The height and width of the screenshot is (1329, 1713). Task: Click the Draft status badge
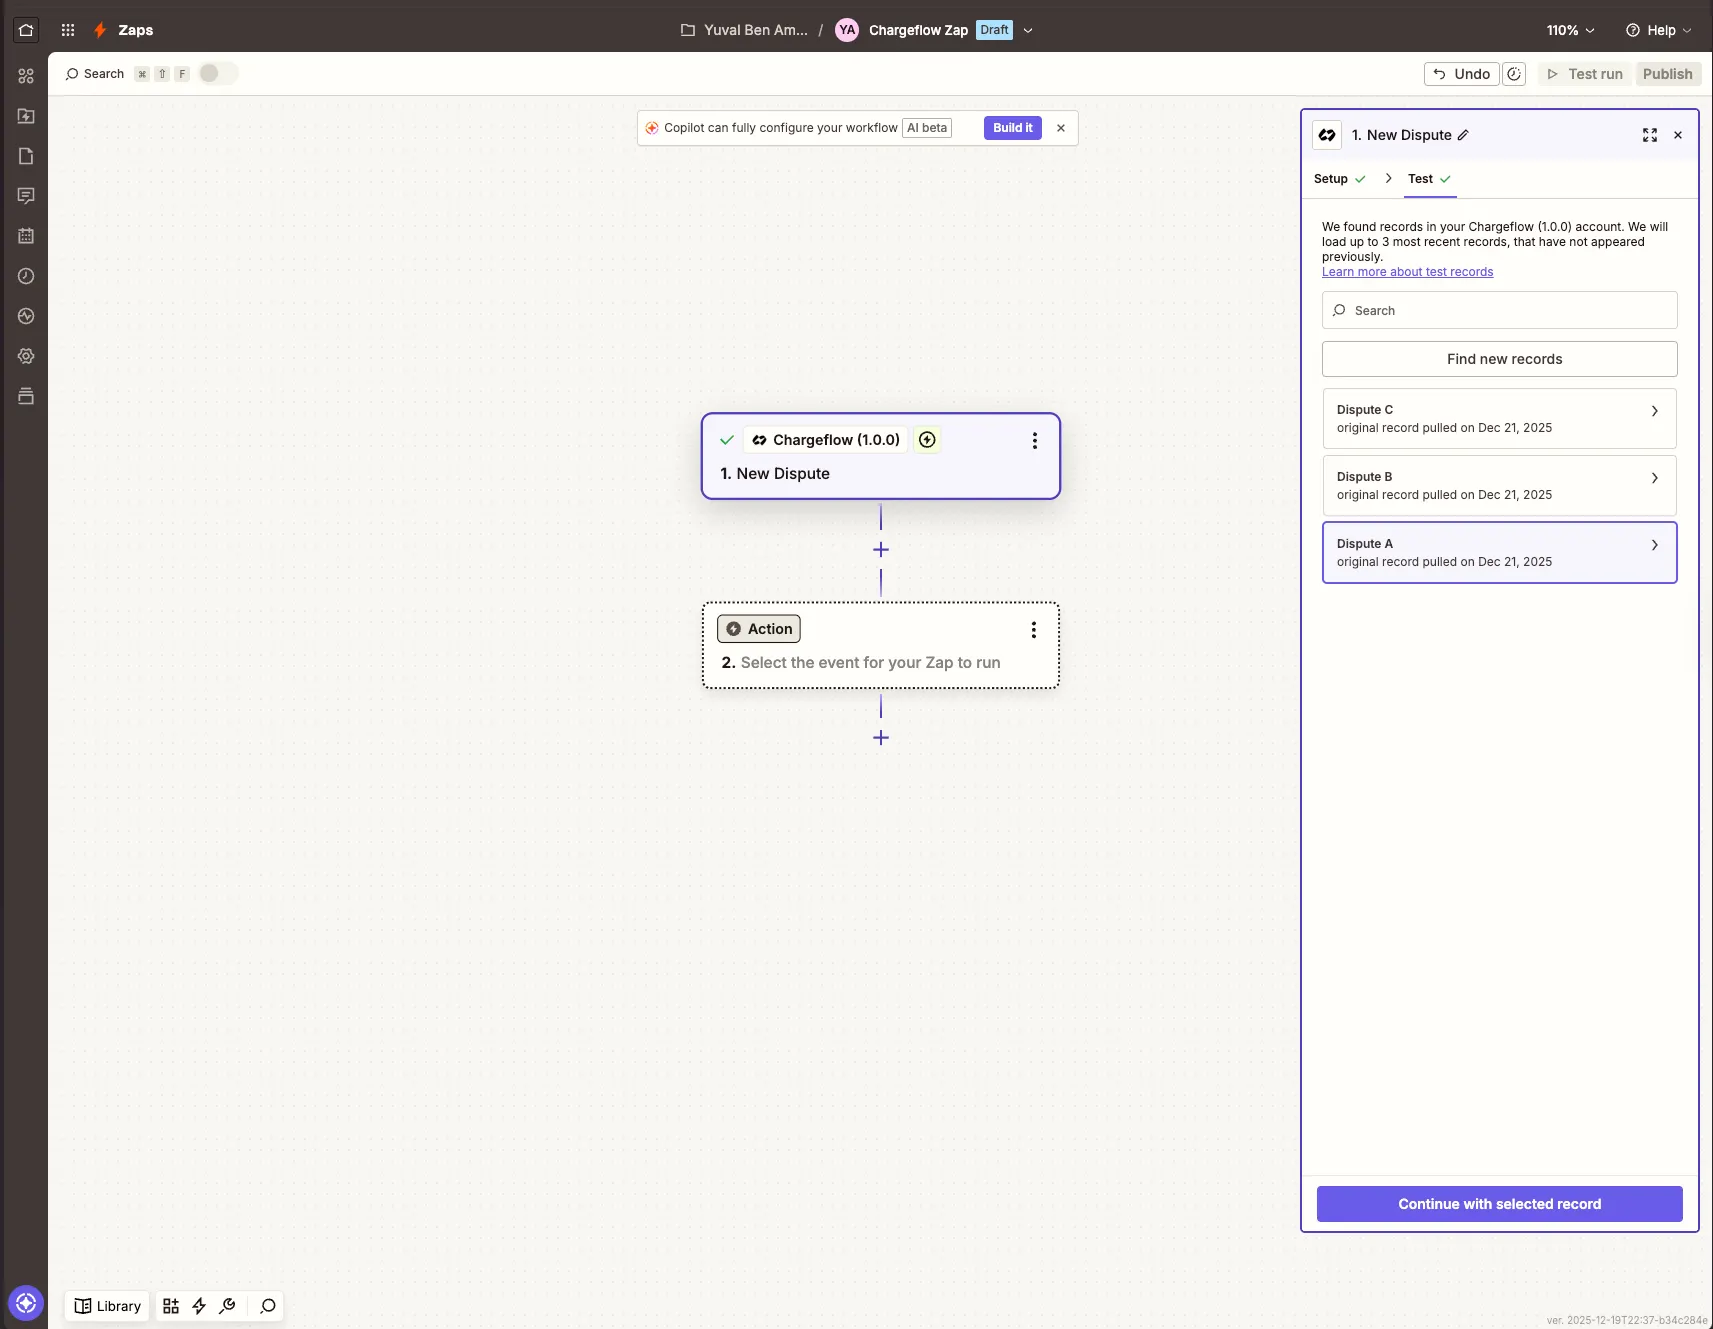tap(994, 30)
